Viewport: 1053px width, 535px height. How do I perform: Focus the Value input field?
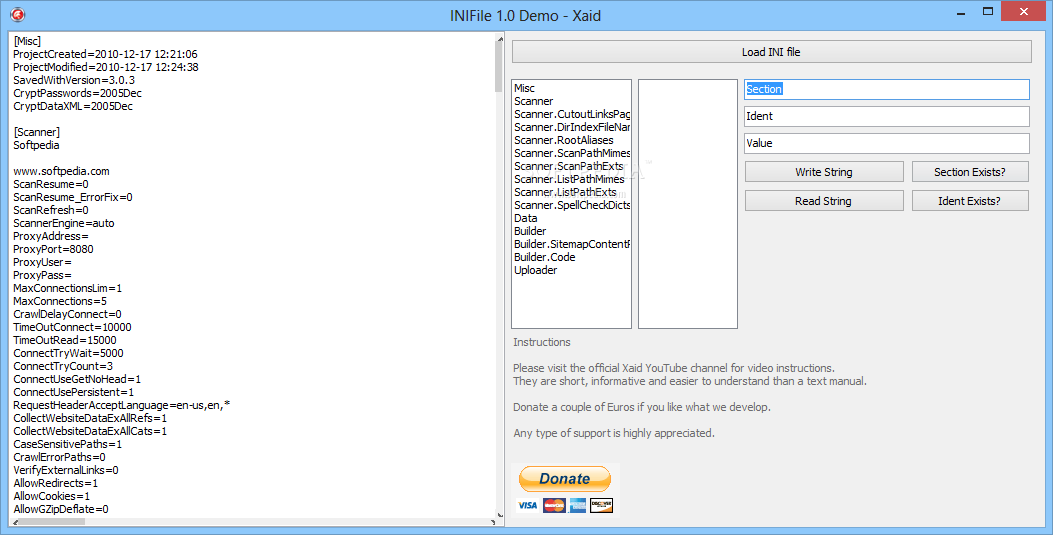(886, 143)
